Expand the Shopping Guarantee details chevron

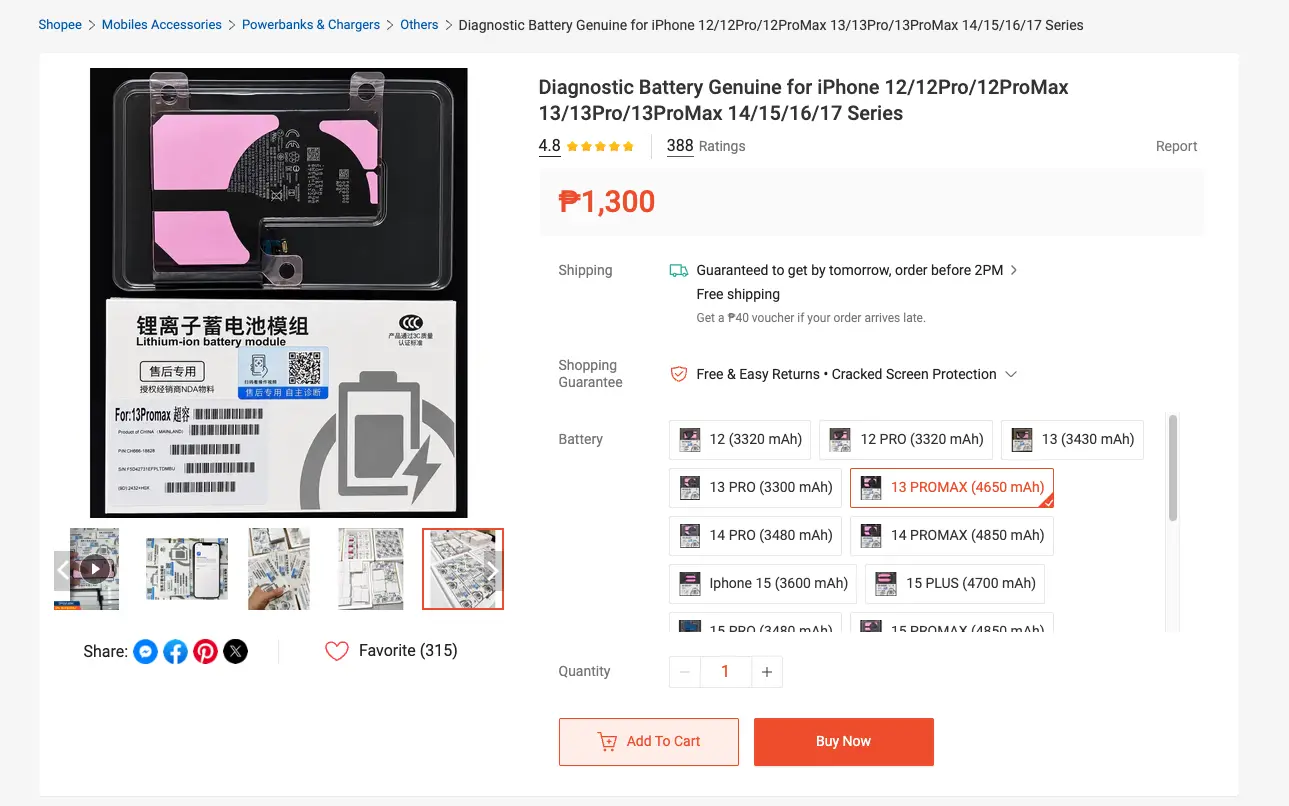[x=1011, y=374]
